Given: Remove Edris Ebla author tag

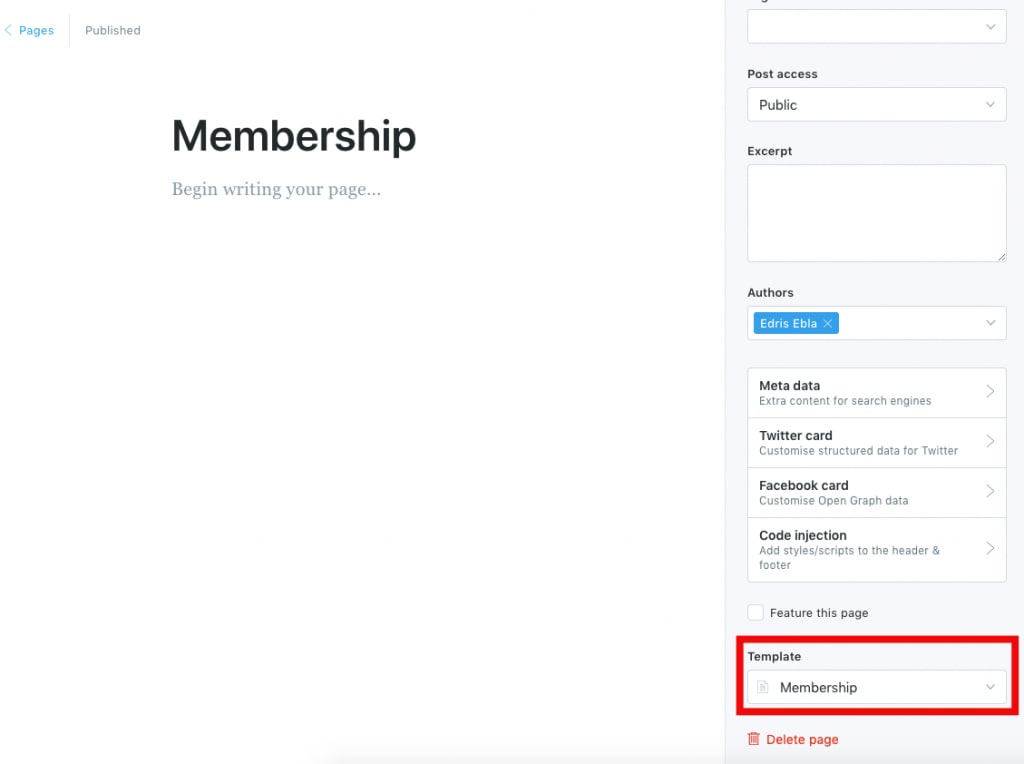Looking at the screenshot, I should 828,323.
